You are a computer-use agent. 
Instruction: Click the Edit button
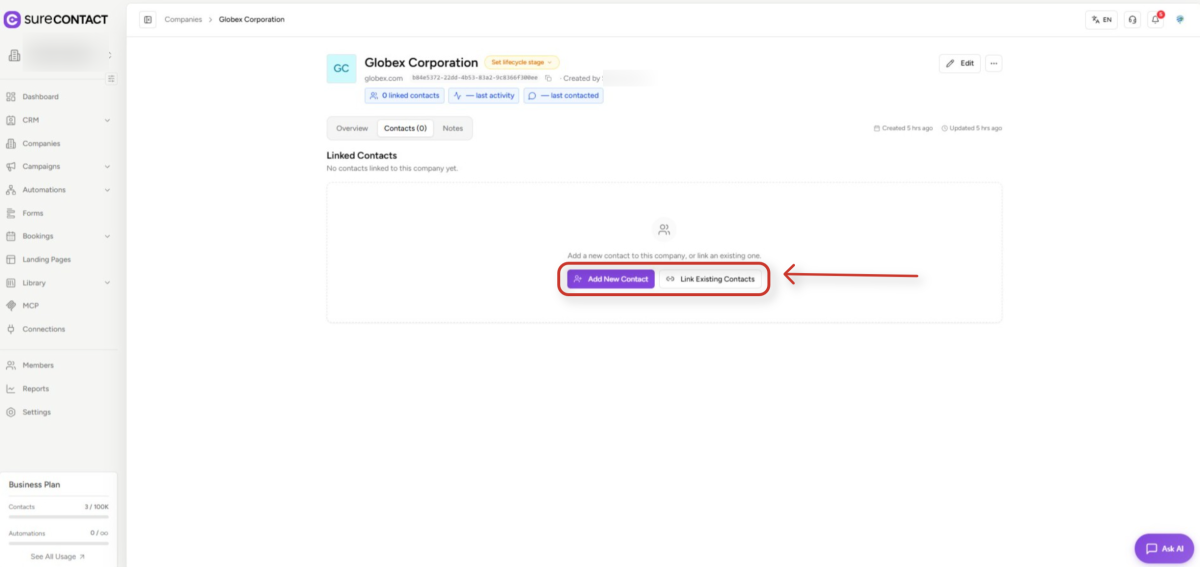[960, 63]
